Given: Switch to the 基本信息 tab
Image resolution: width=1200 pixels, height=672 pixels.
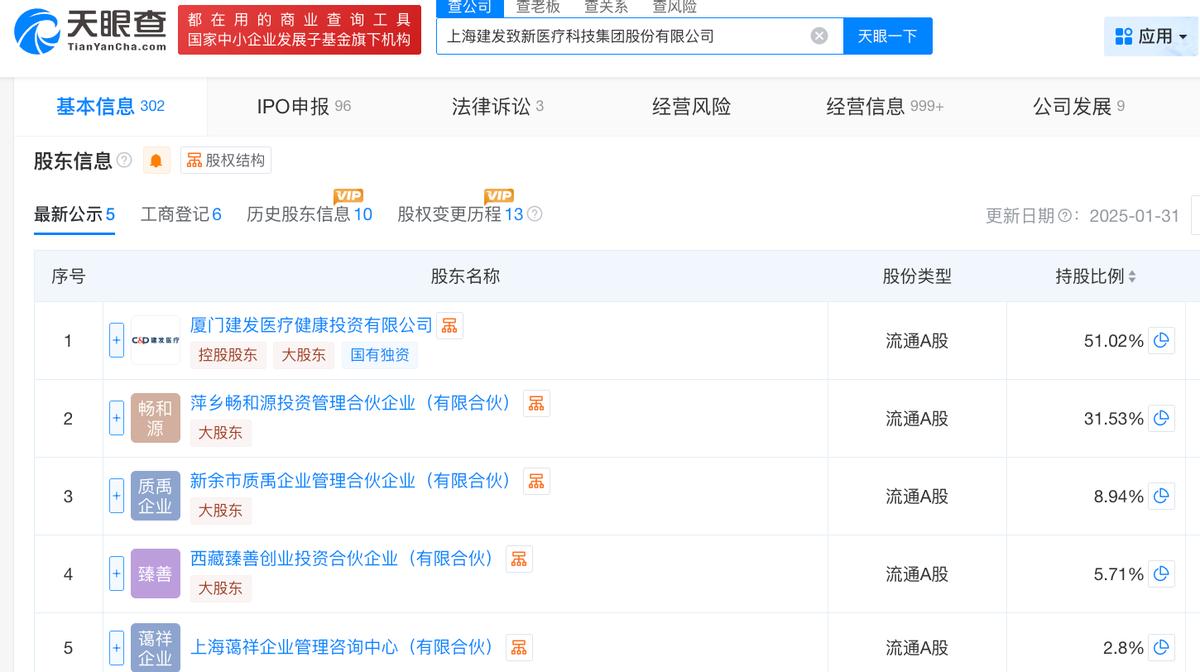Looking at the screenshot, I should (x=110, y=106).
